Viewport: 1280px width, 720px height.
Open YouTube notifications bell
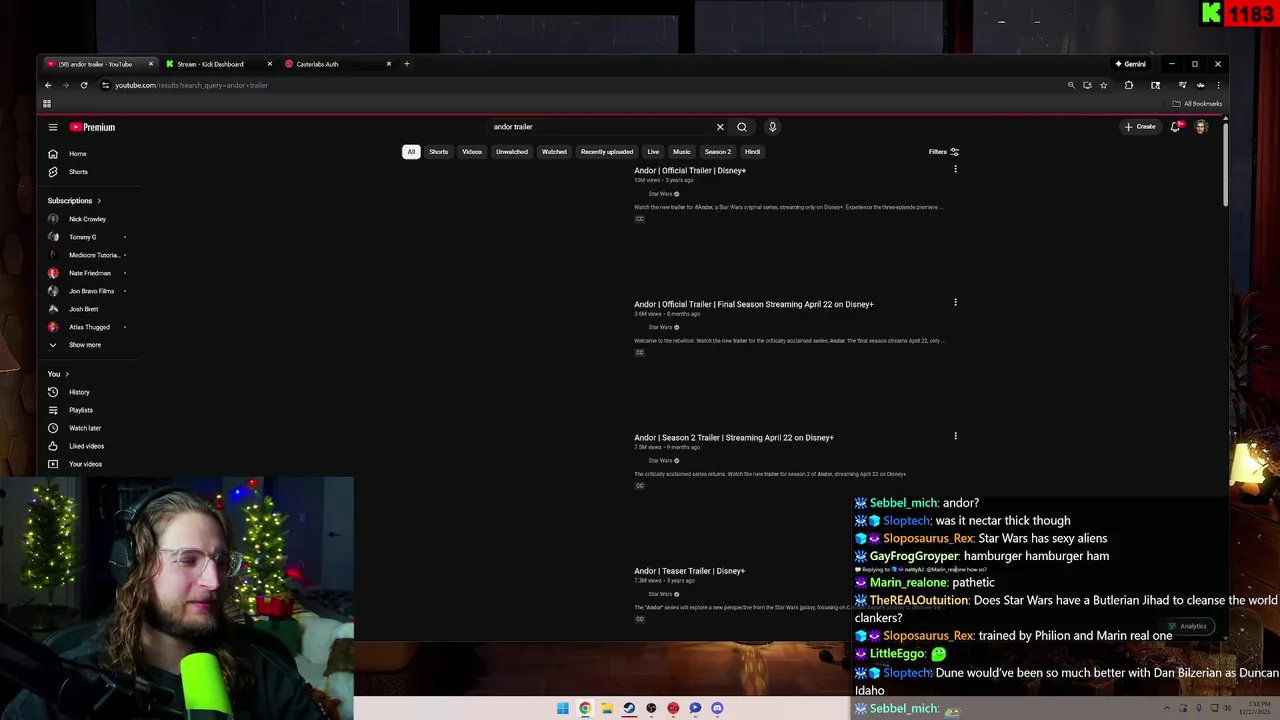pos(1176,127)
